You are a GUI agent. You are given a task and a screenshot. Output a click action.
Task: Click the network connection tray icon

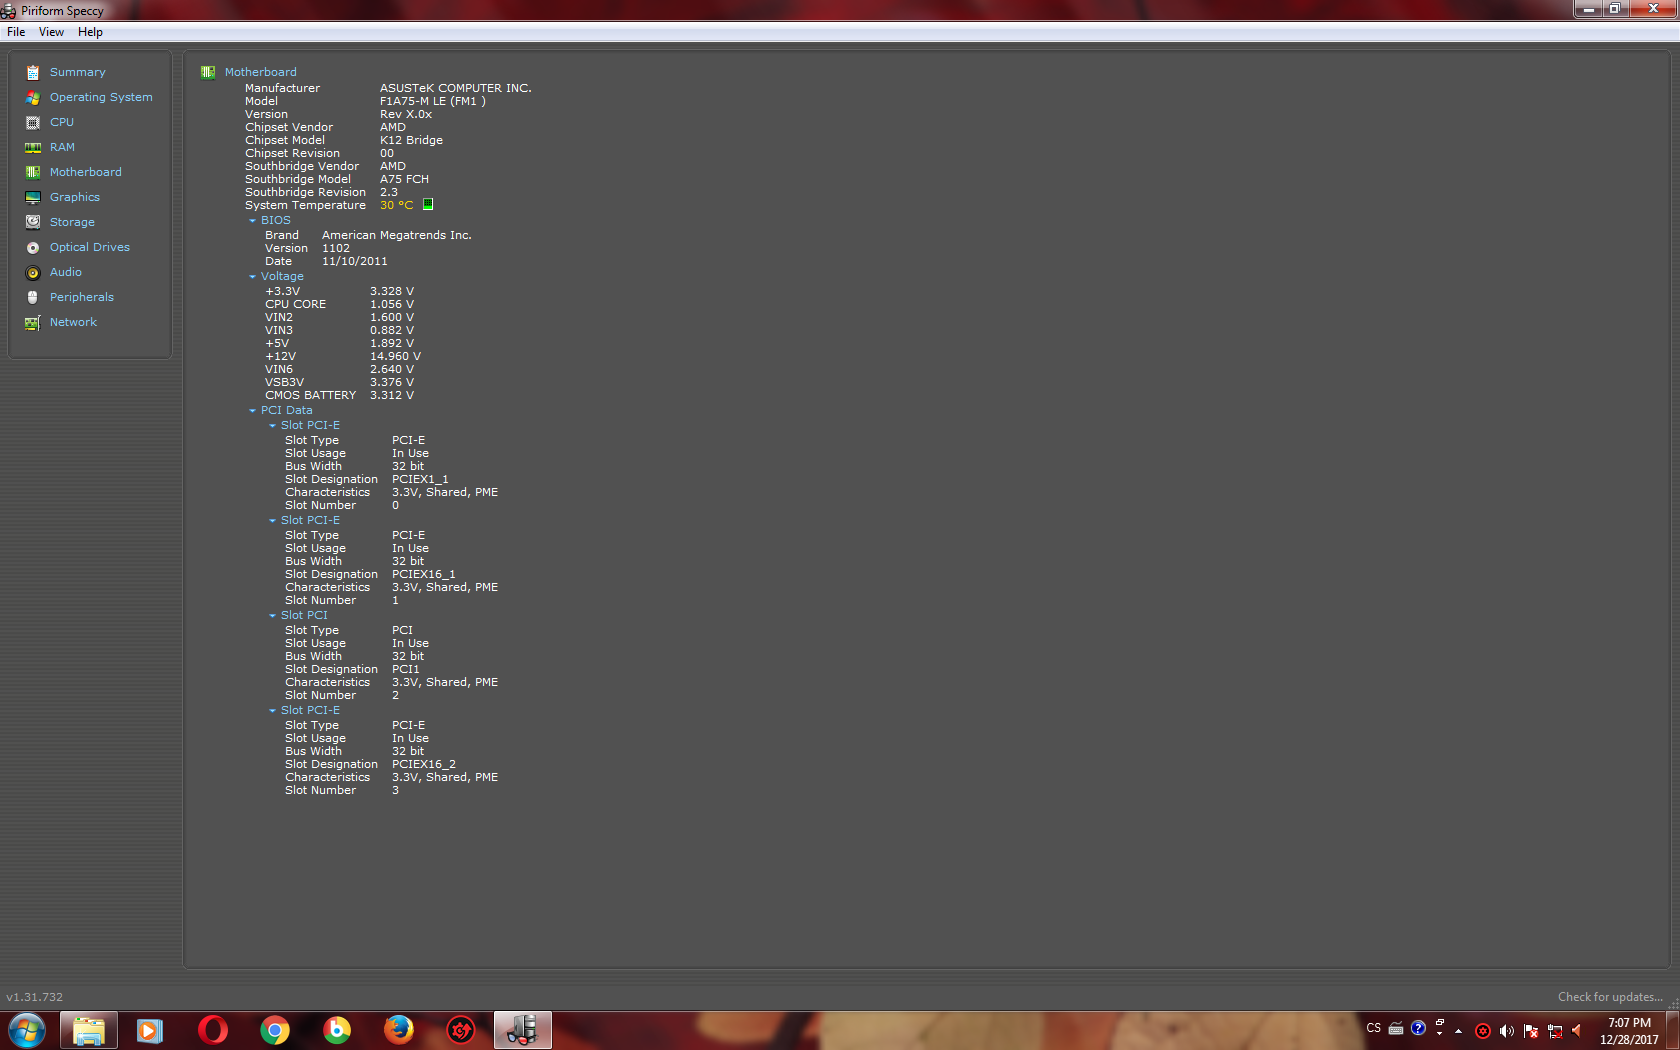(1555, 1031)
